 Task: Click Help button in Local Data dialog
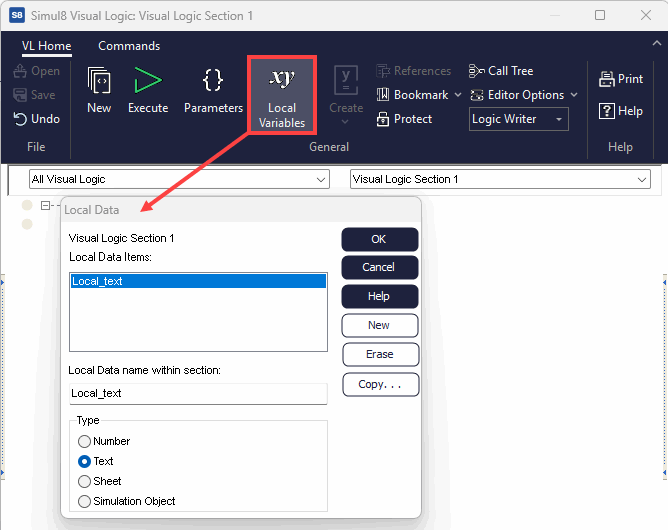pyautogui.click(x=380, y=297)
